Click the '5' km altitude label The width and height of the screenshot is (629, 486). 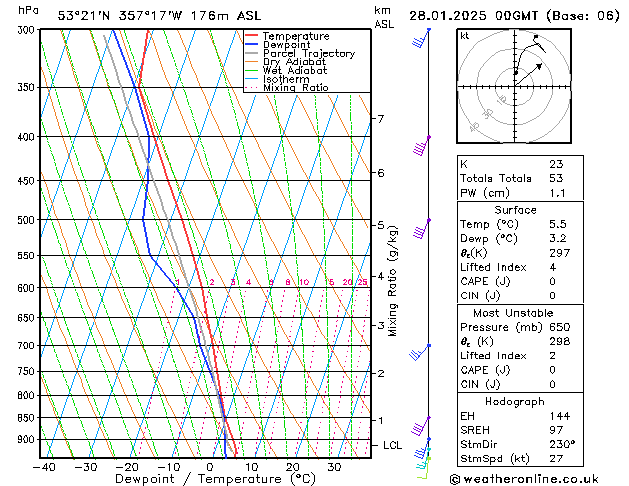pyautogui.click(x=381, y=225)
